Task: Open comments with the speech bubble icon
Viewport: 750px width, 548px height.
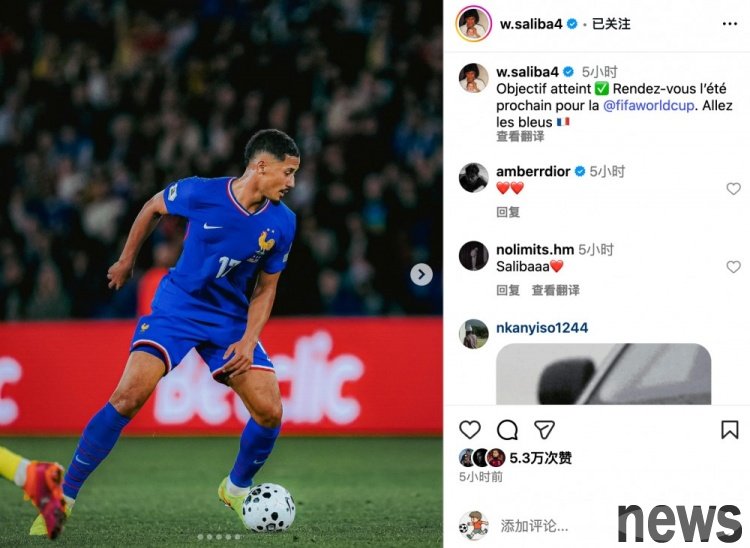Action: (x=507, y=429)
